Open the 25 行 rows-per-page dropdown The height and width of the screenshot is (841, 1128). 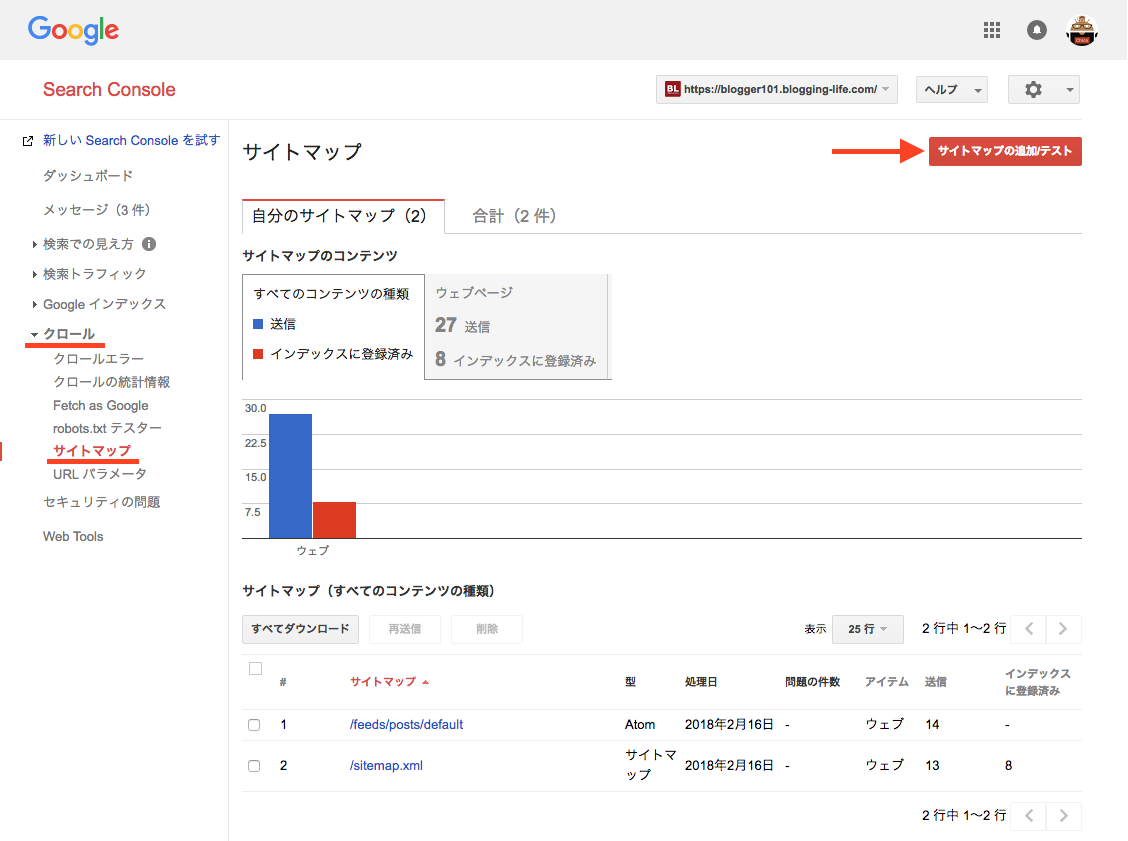click(x=867, y=629)
